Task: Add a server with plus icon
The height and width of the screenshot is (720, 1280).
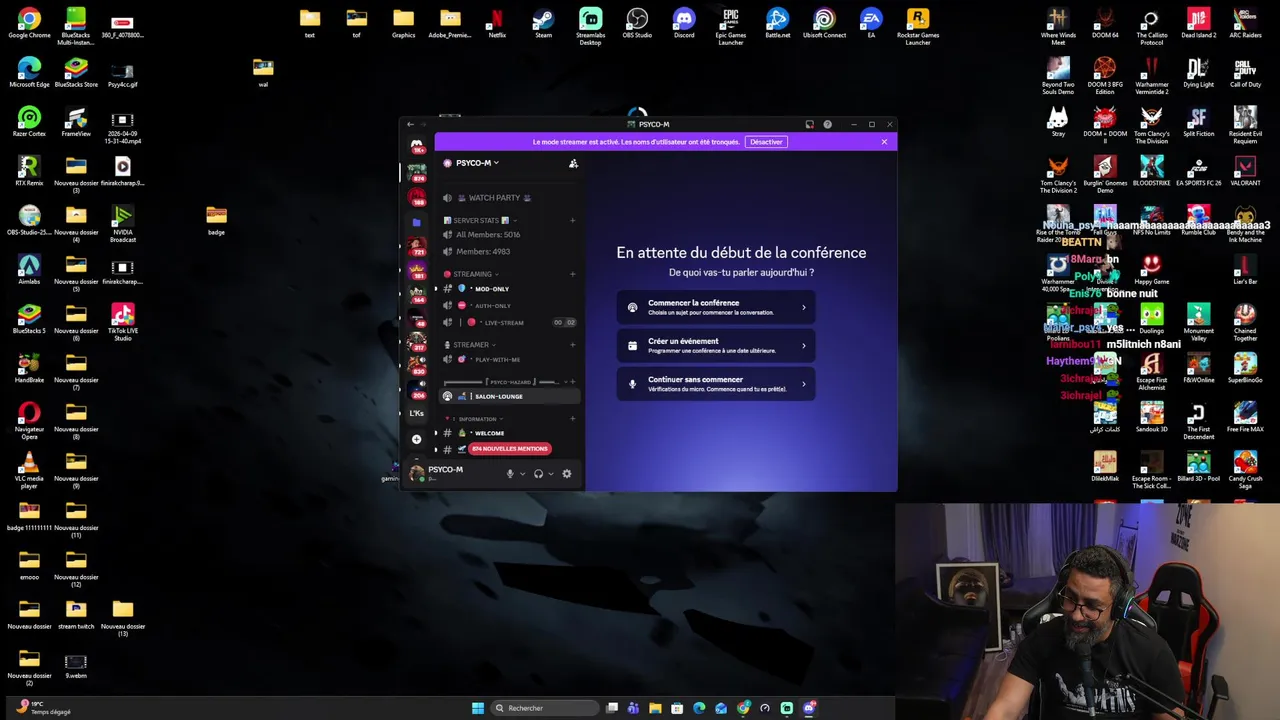Action: point(417,439)
